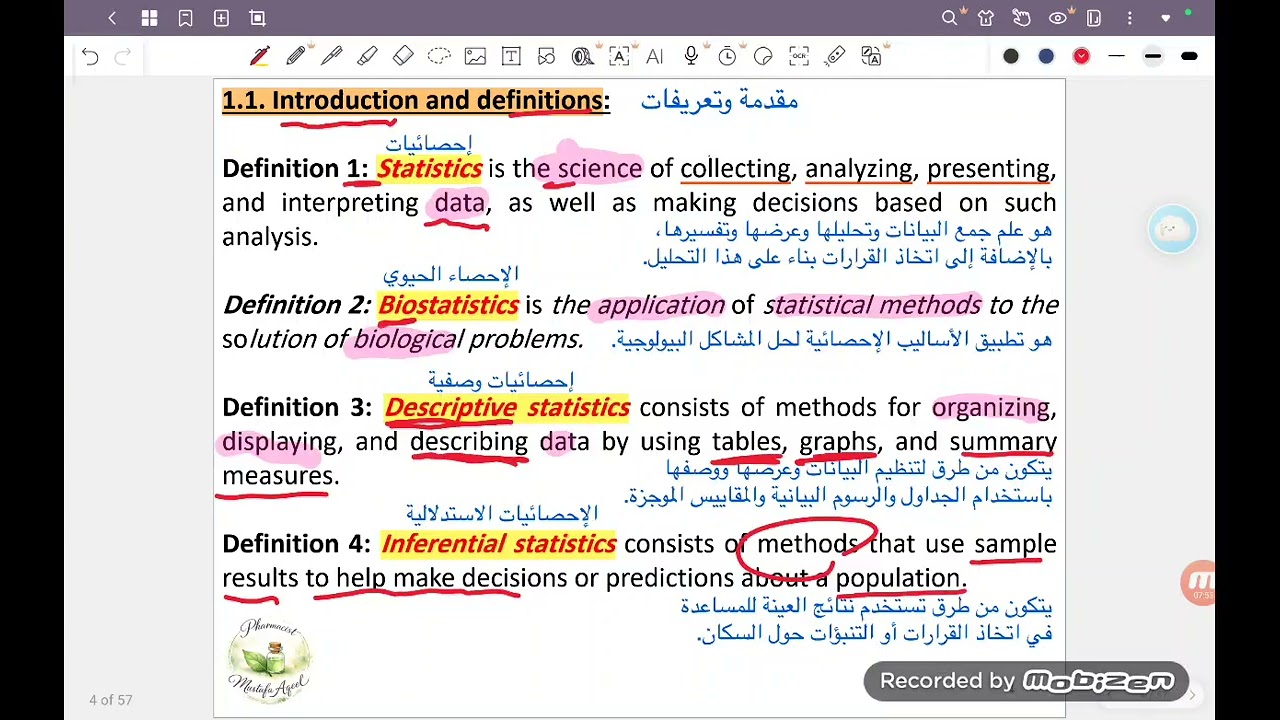The image size is (1280, 720).
Task: Pick the dark blue pen color
Action: [1046, 56]
